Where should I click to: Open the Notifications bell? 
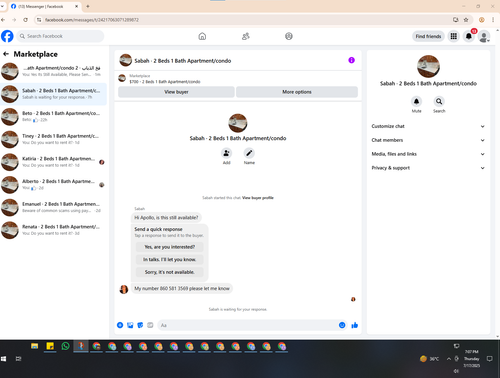469,36
